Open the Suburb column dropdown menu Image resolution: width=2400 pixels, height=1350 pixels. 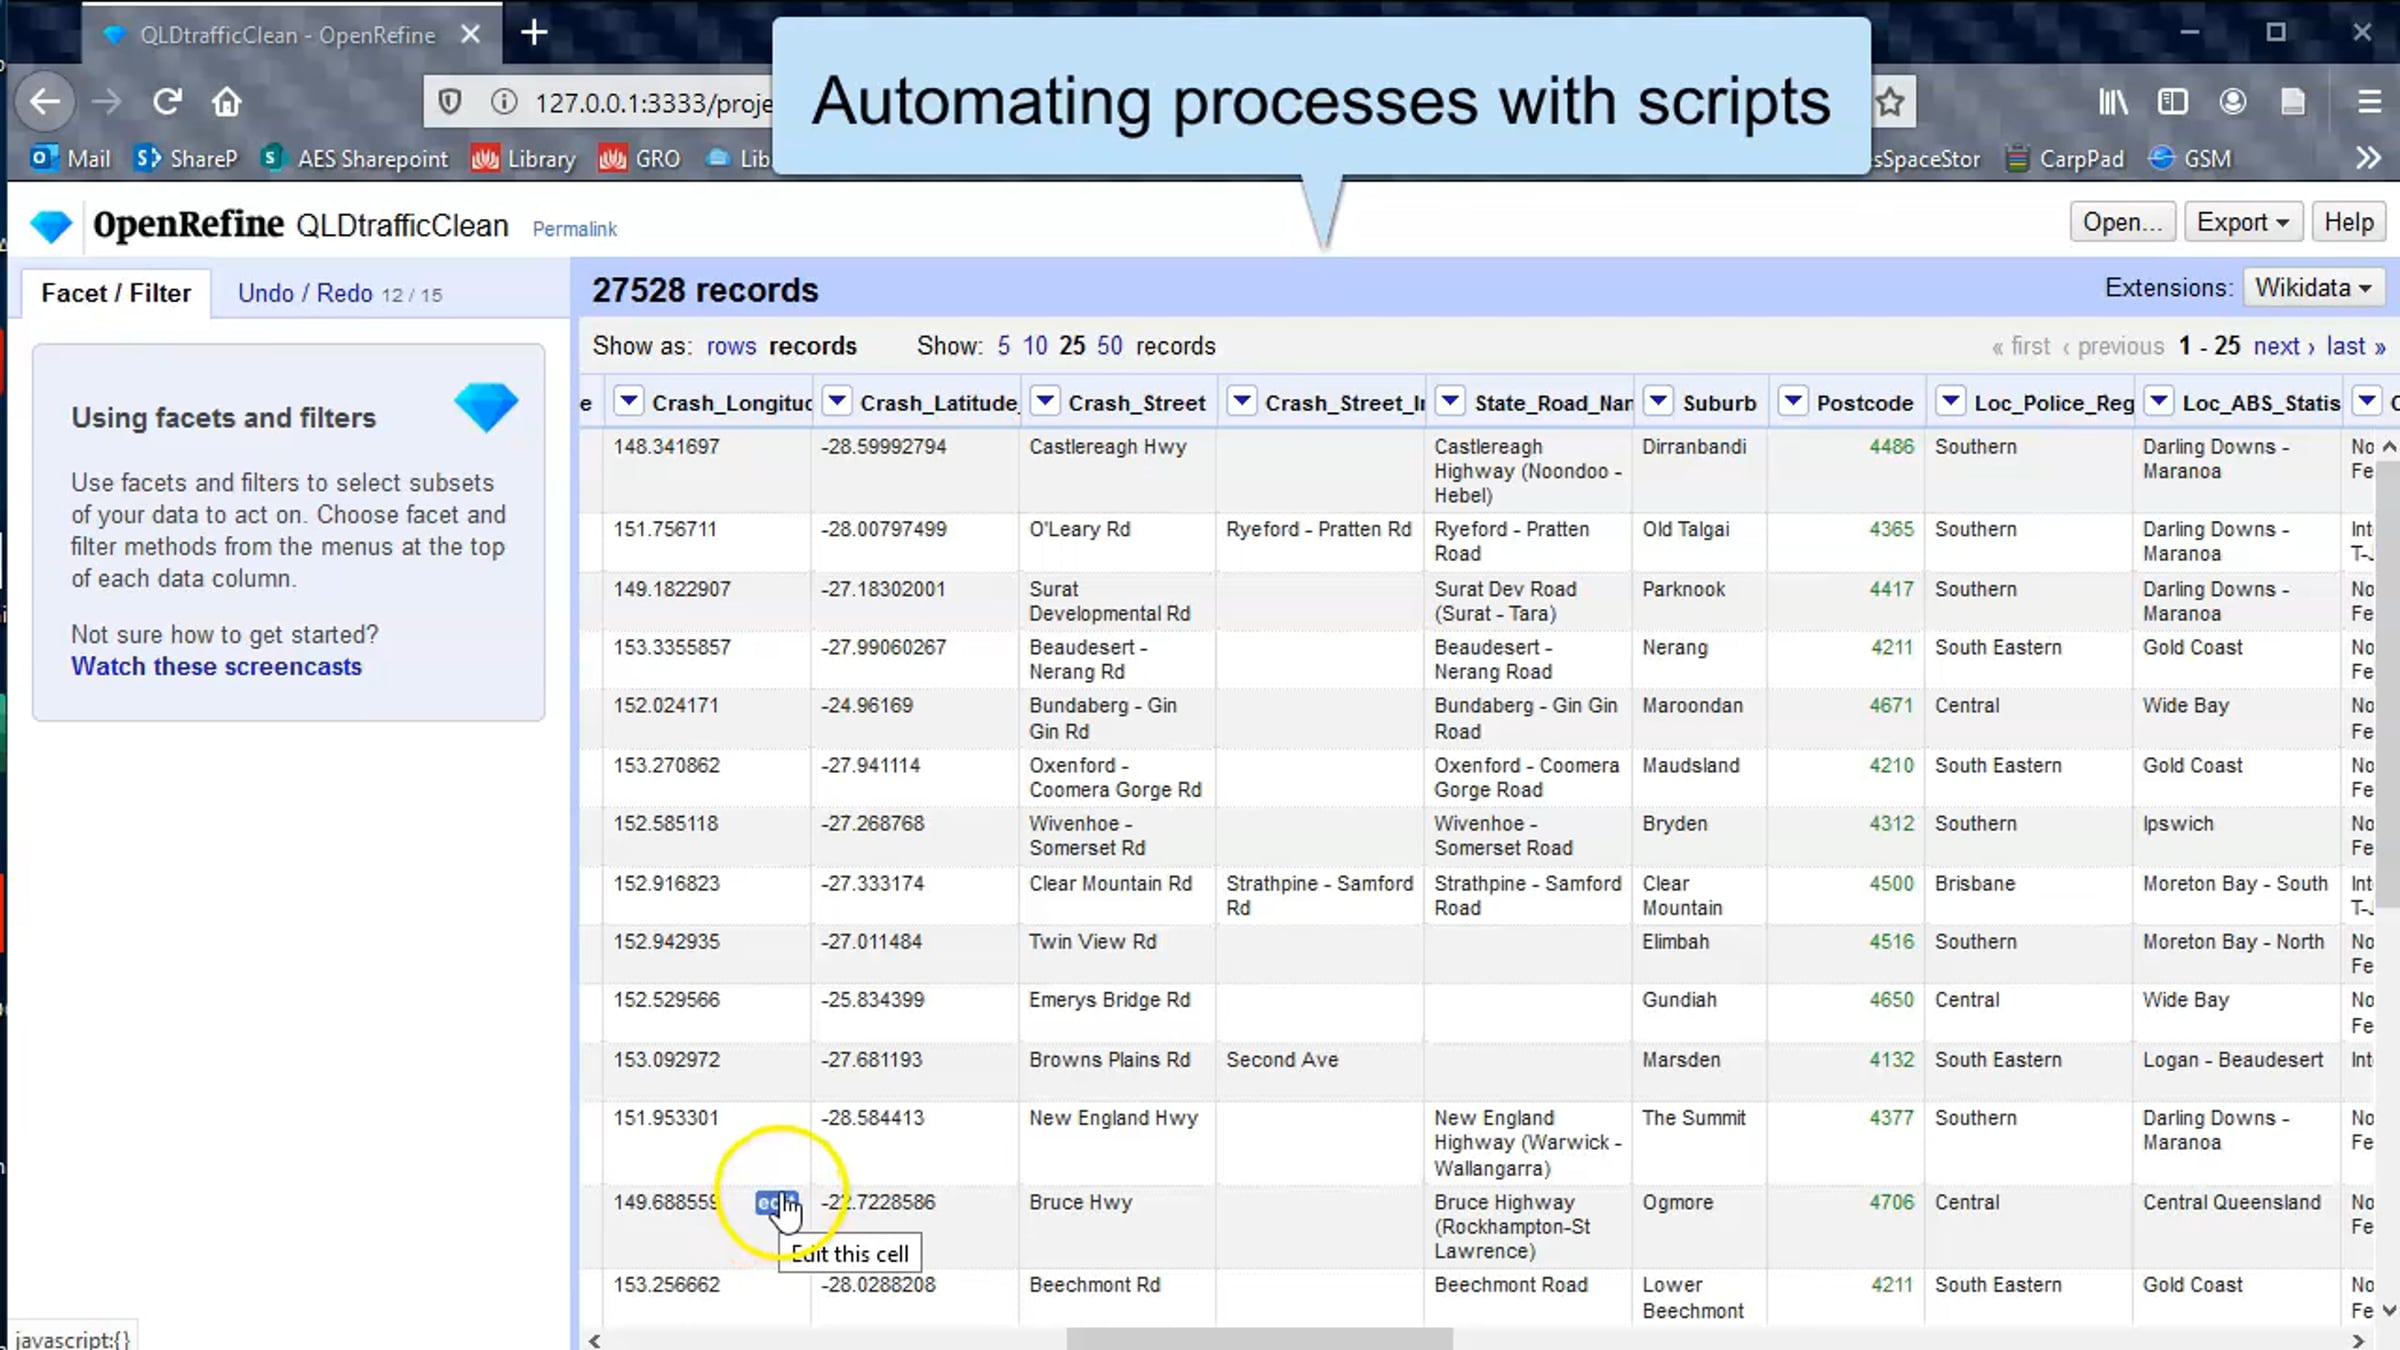tap(1658, 402)
